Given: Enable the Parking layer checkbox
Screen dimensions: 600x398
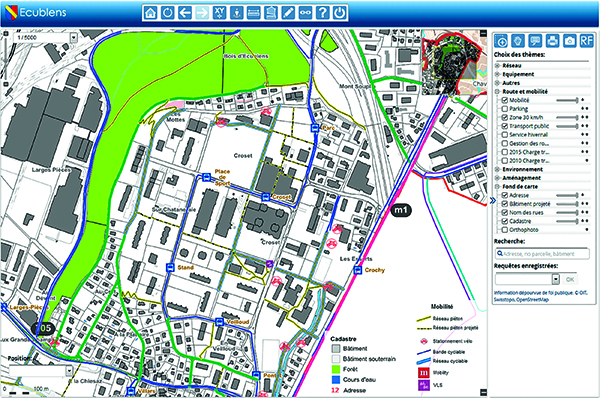Looking at the screenshot, I should tap(505, 109).
